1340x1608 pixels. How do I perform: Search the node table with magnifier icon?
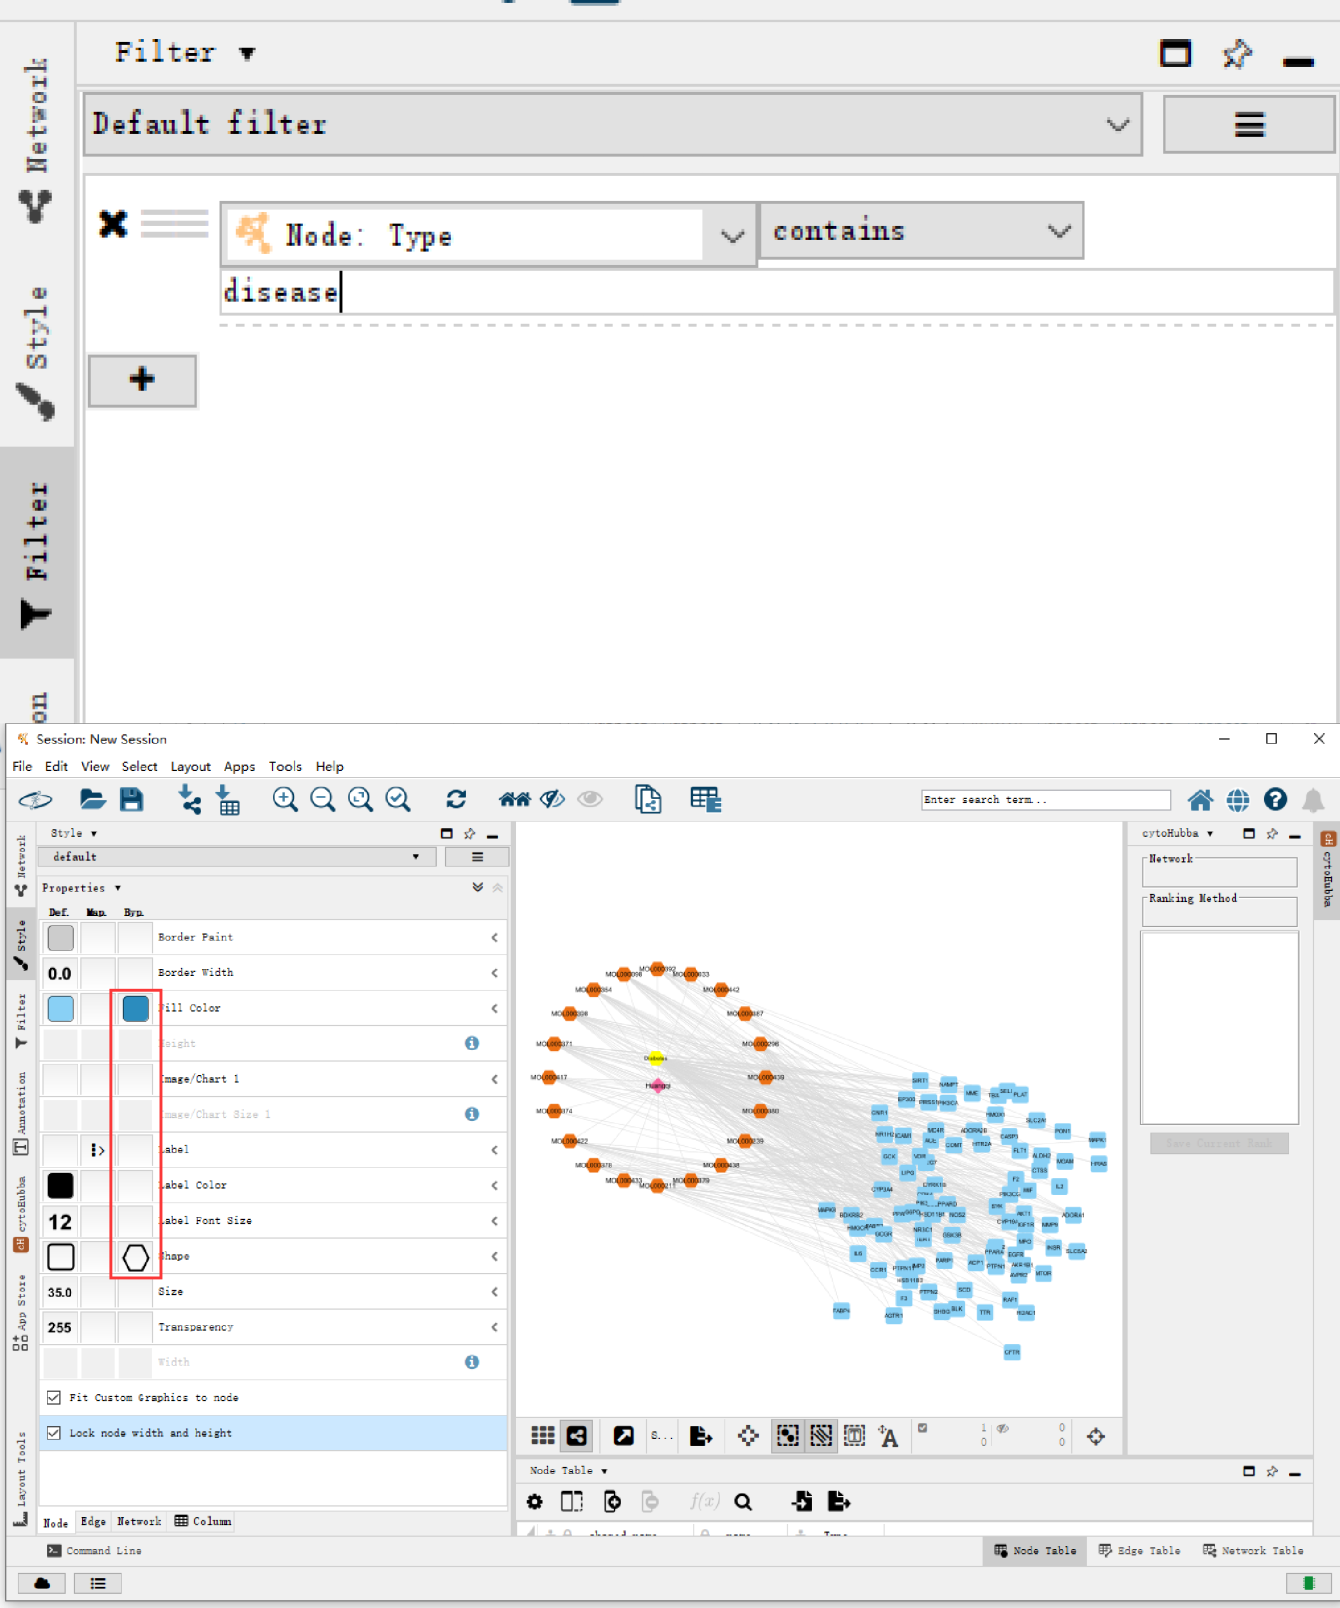tap(743, 1502)
